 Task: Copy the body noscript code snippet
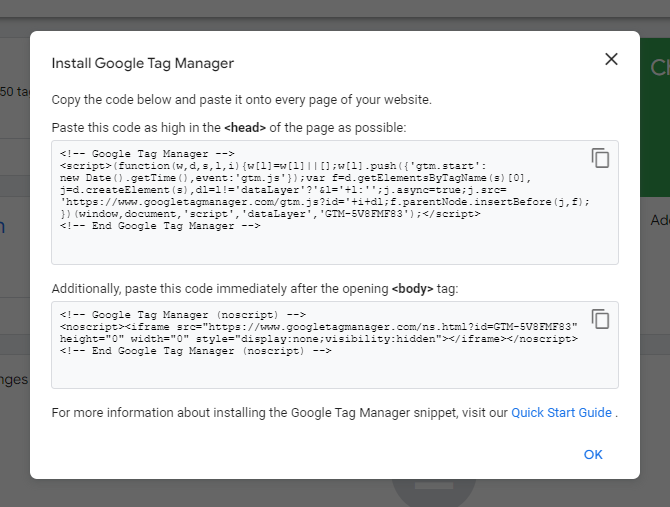(x=600, y=319)
